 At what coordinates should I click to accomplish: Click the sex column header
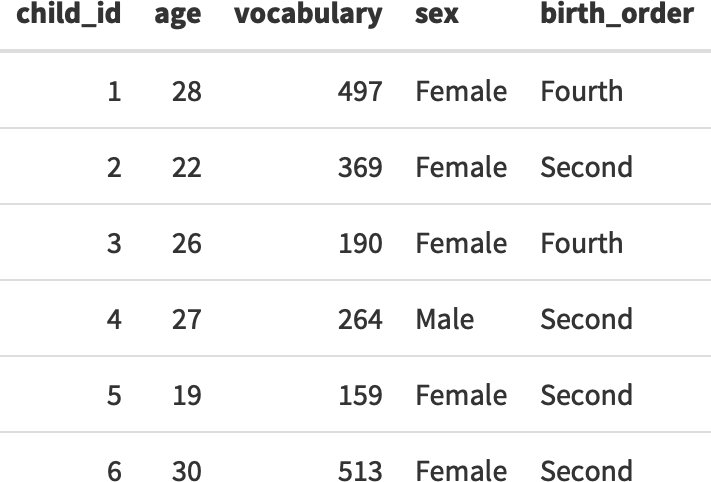pyautogui.click(x=437, y=15)
